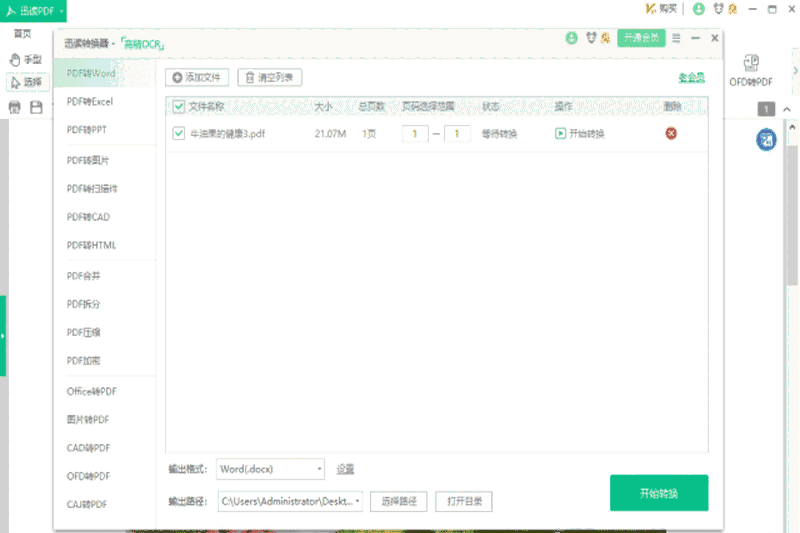800x533 pixels.
Task: Switch to PDF转图片 mode
Action: tap(88, 160)
